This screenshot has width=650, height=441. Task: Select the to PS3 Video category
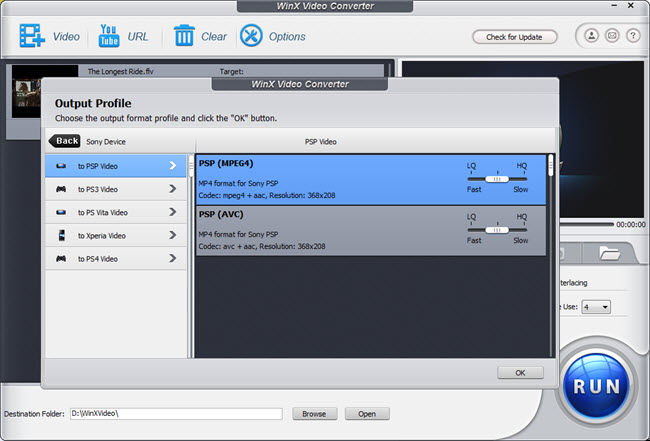(116, 189)
